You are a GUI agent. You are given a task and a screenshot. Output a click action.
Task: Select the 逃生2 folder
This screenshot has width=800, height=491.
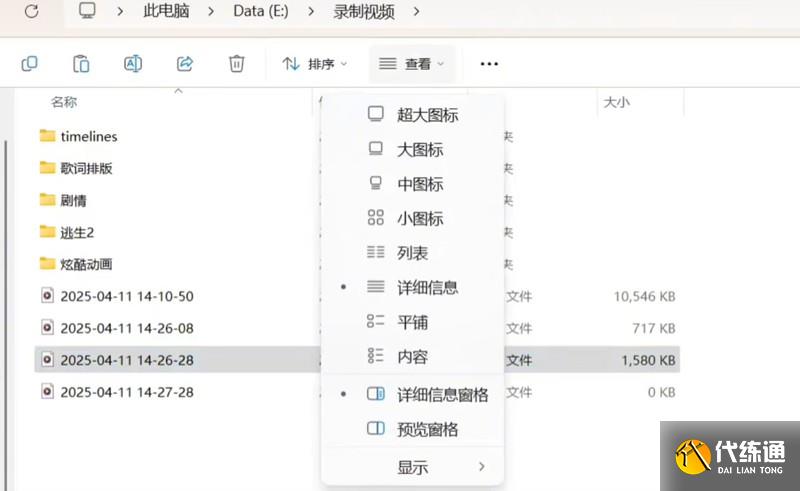[77, 232]
